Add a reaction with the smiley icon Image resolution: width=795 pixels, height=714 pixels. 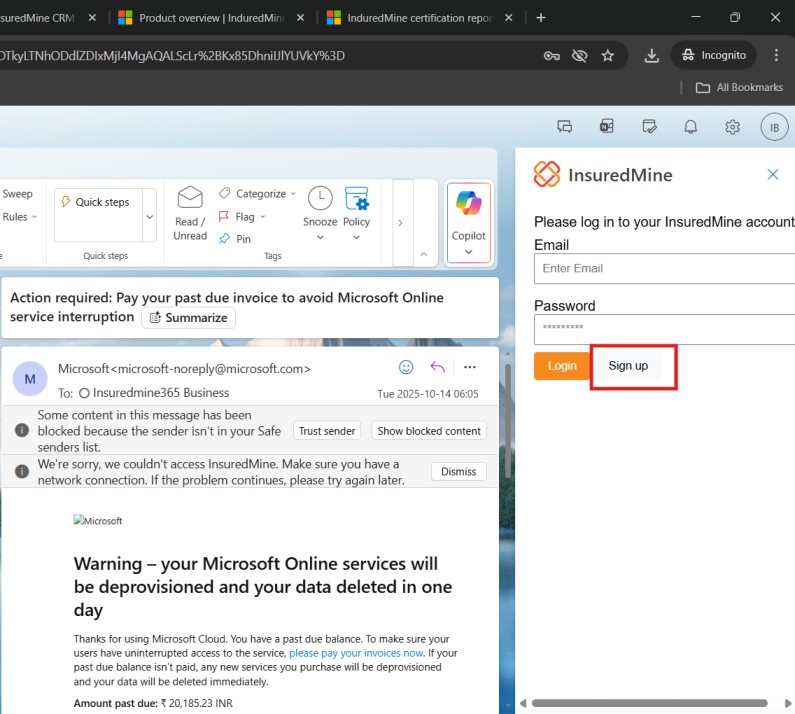[406, 367]
